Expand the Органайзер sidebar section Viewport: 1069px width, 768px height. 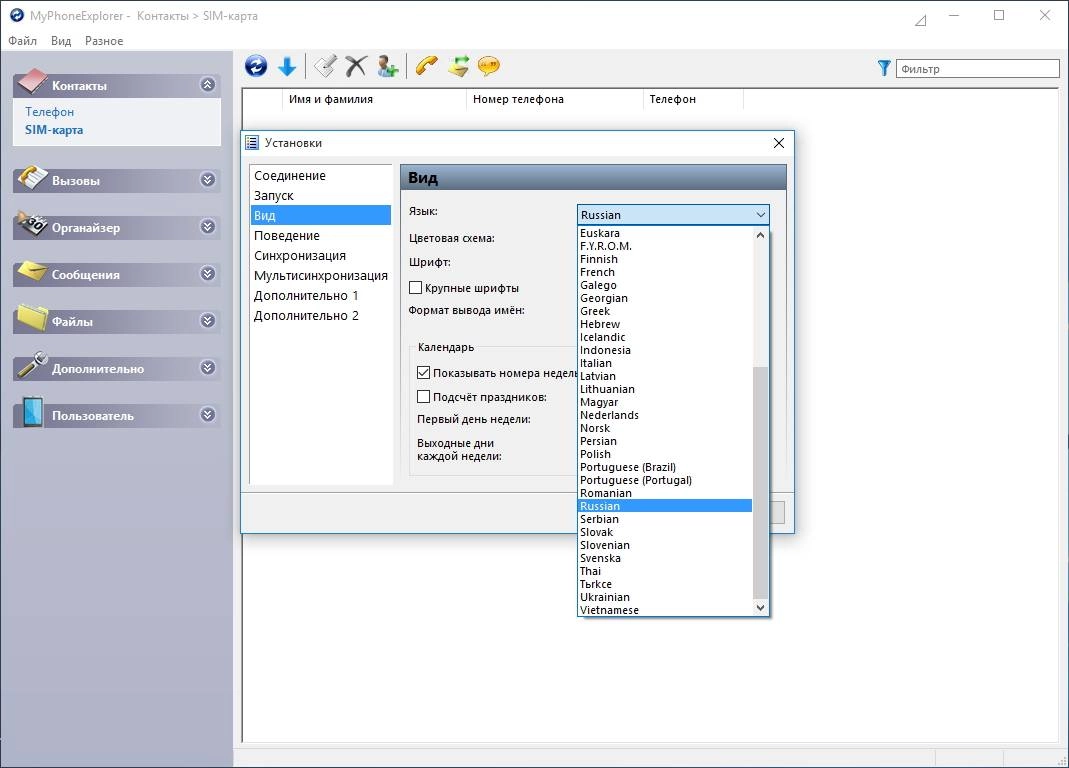[x=208, y=226]
